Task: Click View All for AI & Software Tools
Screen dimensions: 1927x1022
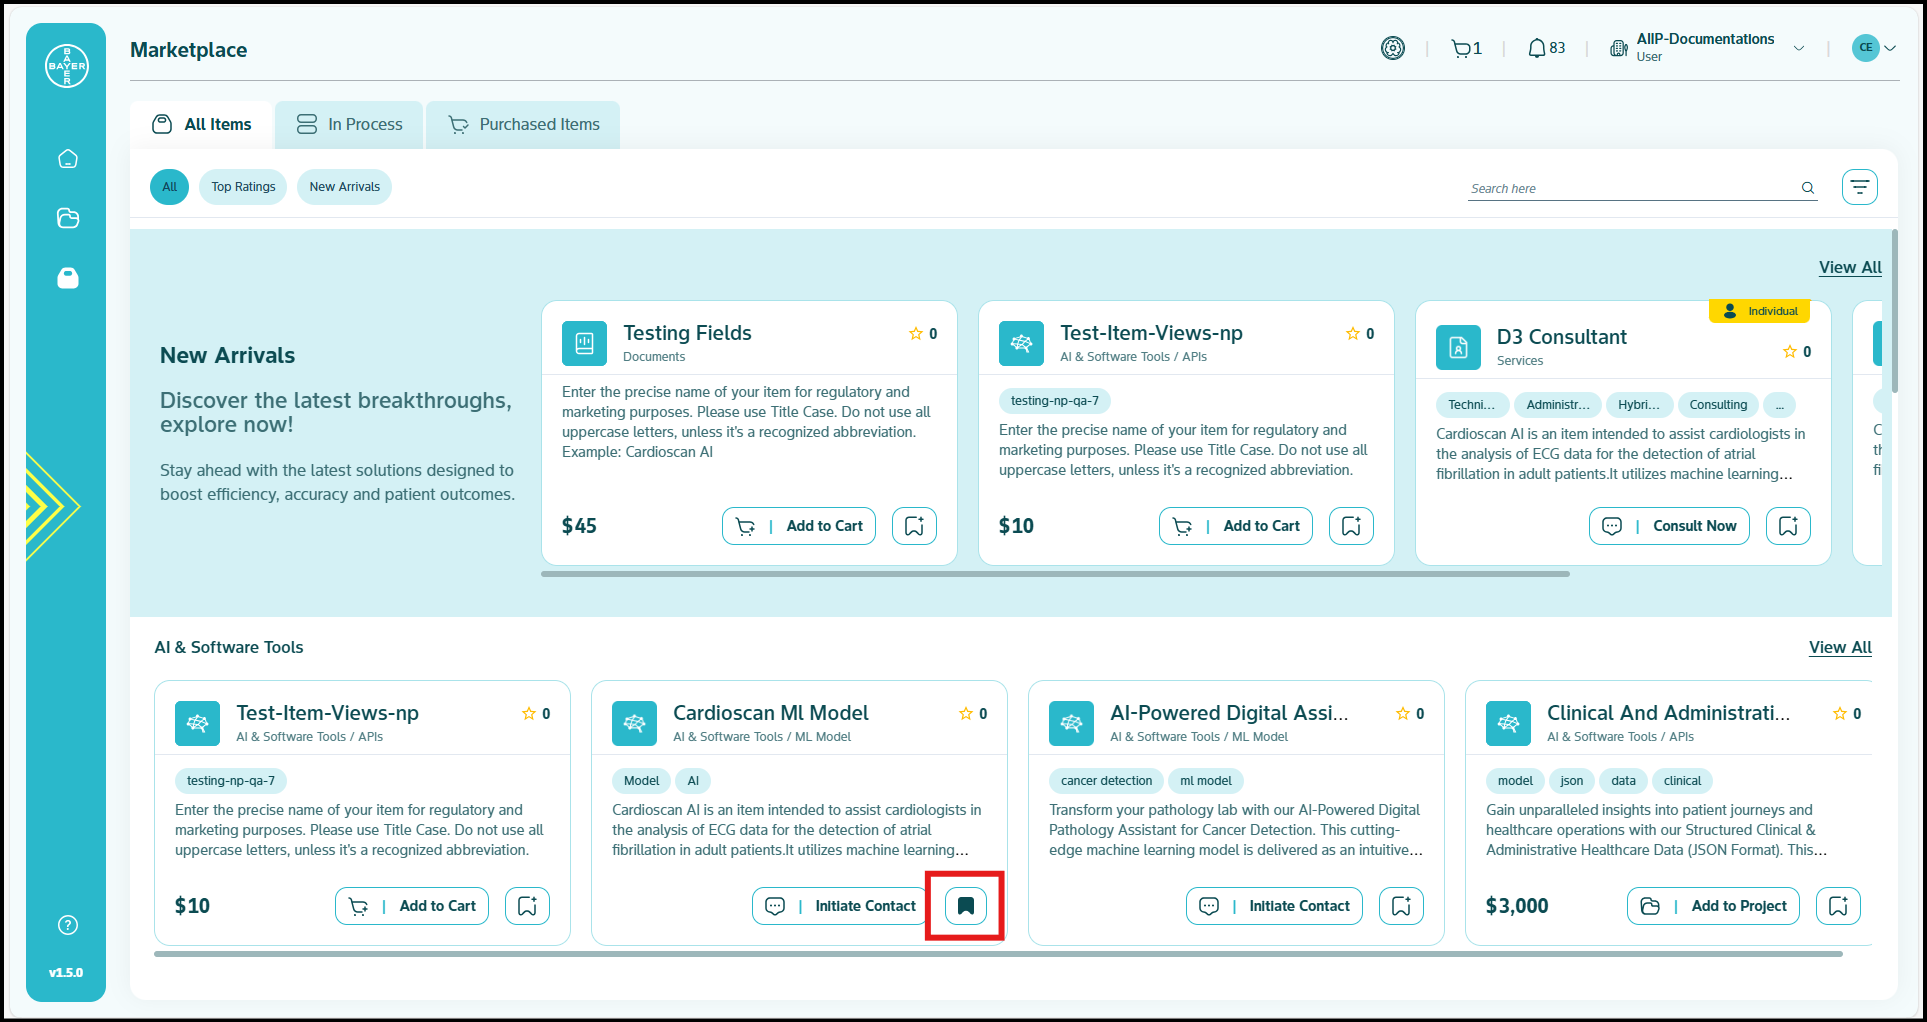Action: pos(1839,648)
